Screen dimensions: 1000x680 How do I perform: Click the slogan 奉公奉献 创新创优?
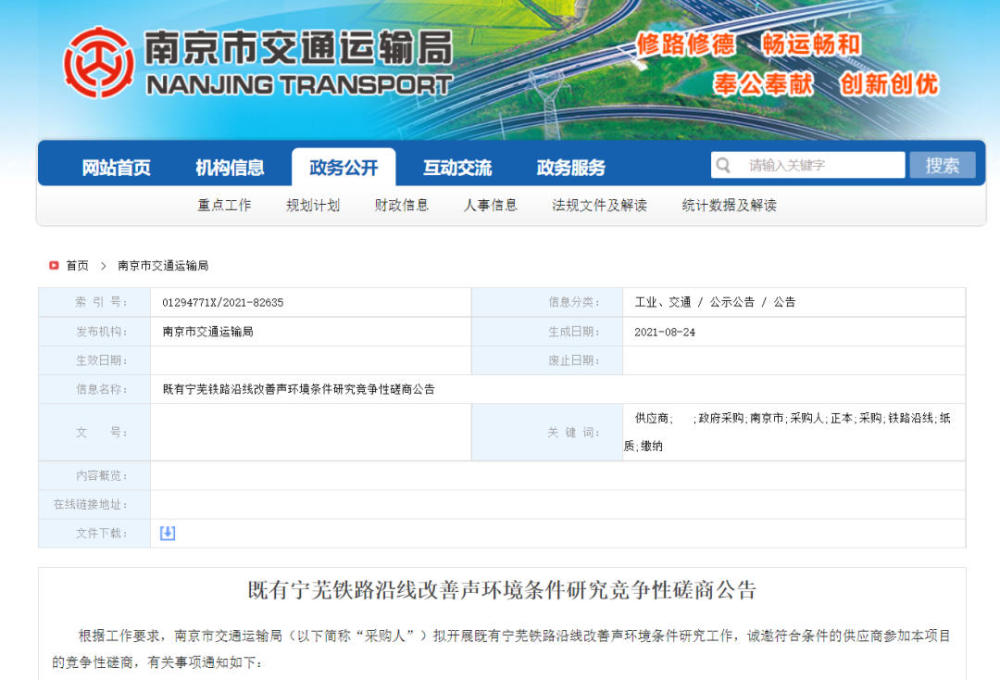[826, 84]
